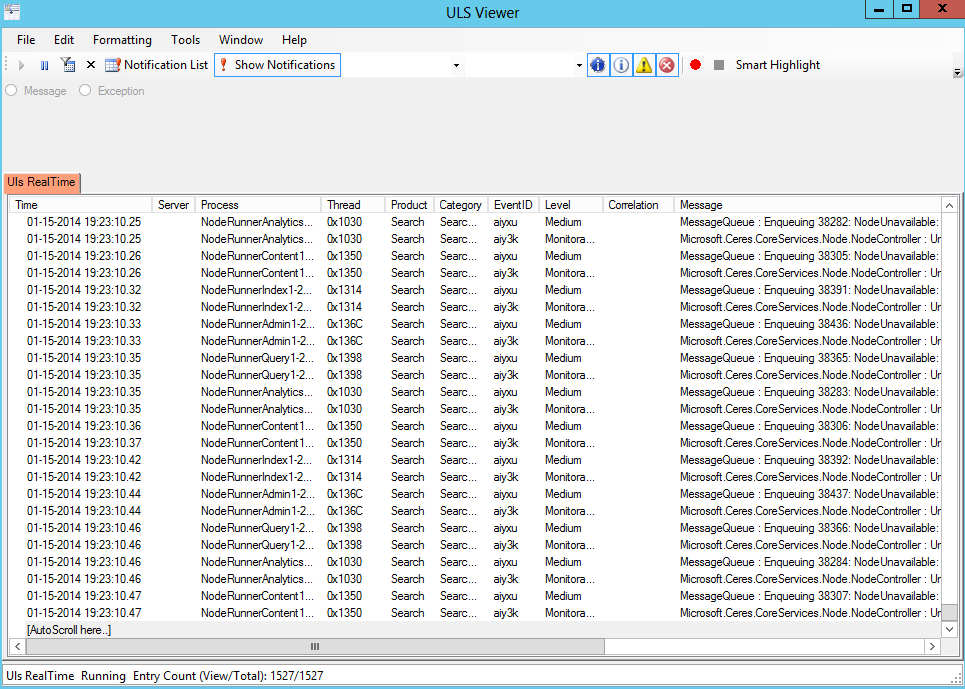Viewport: 965px width, 689px height.
Task: Select row with message Enqueuing 38436
Action: click(475, 324)
